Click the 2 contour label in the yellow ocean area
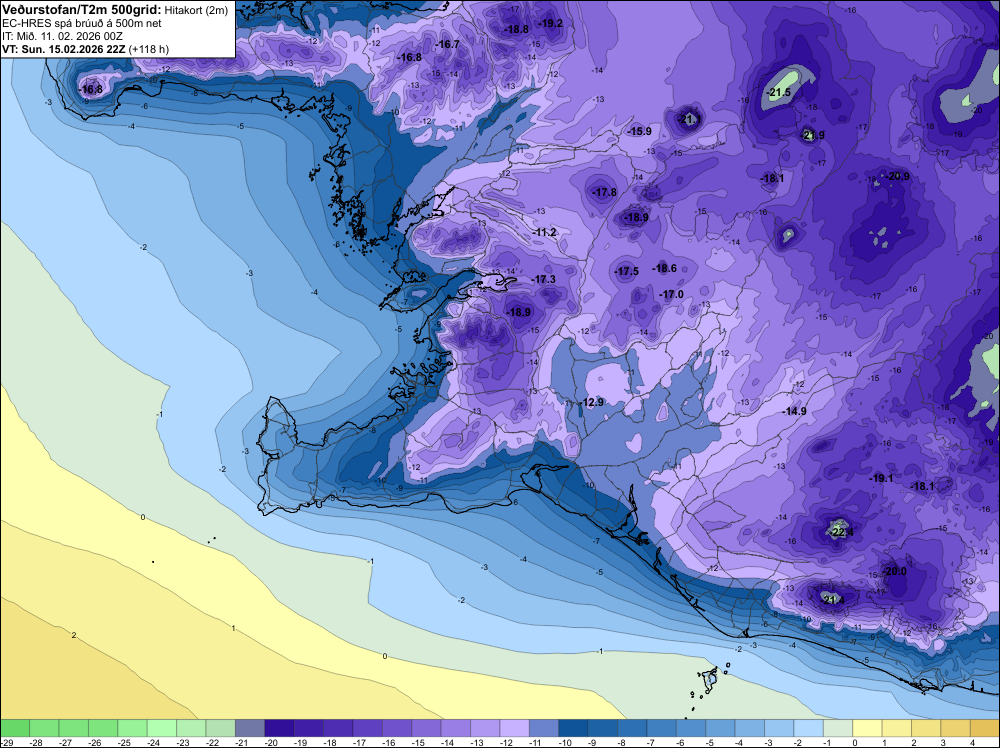 tap(74, 635)
